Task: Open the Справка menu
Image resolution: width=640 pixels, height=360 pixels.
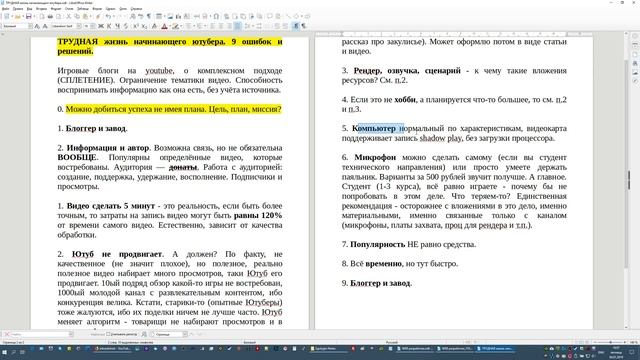Action: click(136, 9)
